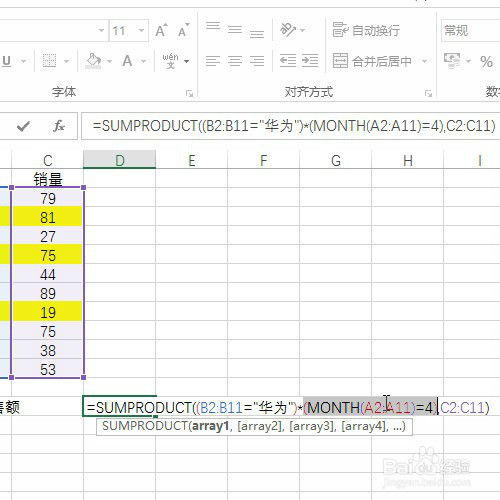Viewport: 500px width, 500px height.
Task: Align text left
Action: 213,61
